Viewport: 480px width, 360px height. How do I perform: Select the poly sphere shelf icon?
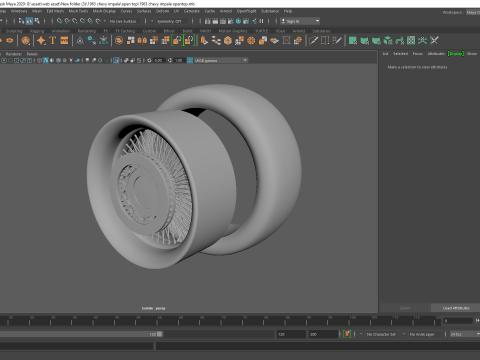[25, 41]
